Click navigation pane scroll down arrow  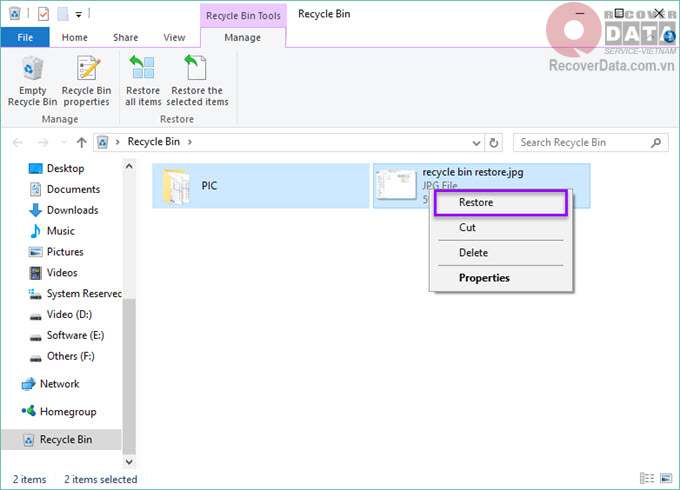click(x=129, y=462)
